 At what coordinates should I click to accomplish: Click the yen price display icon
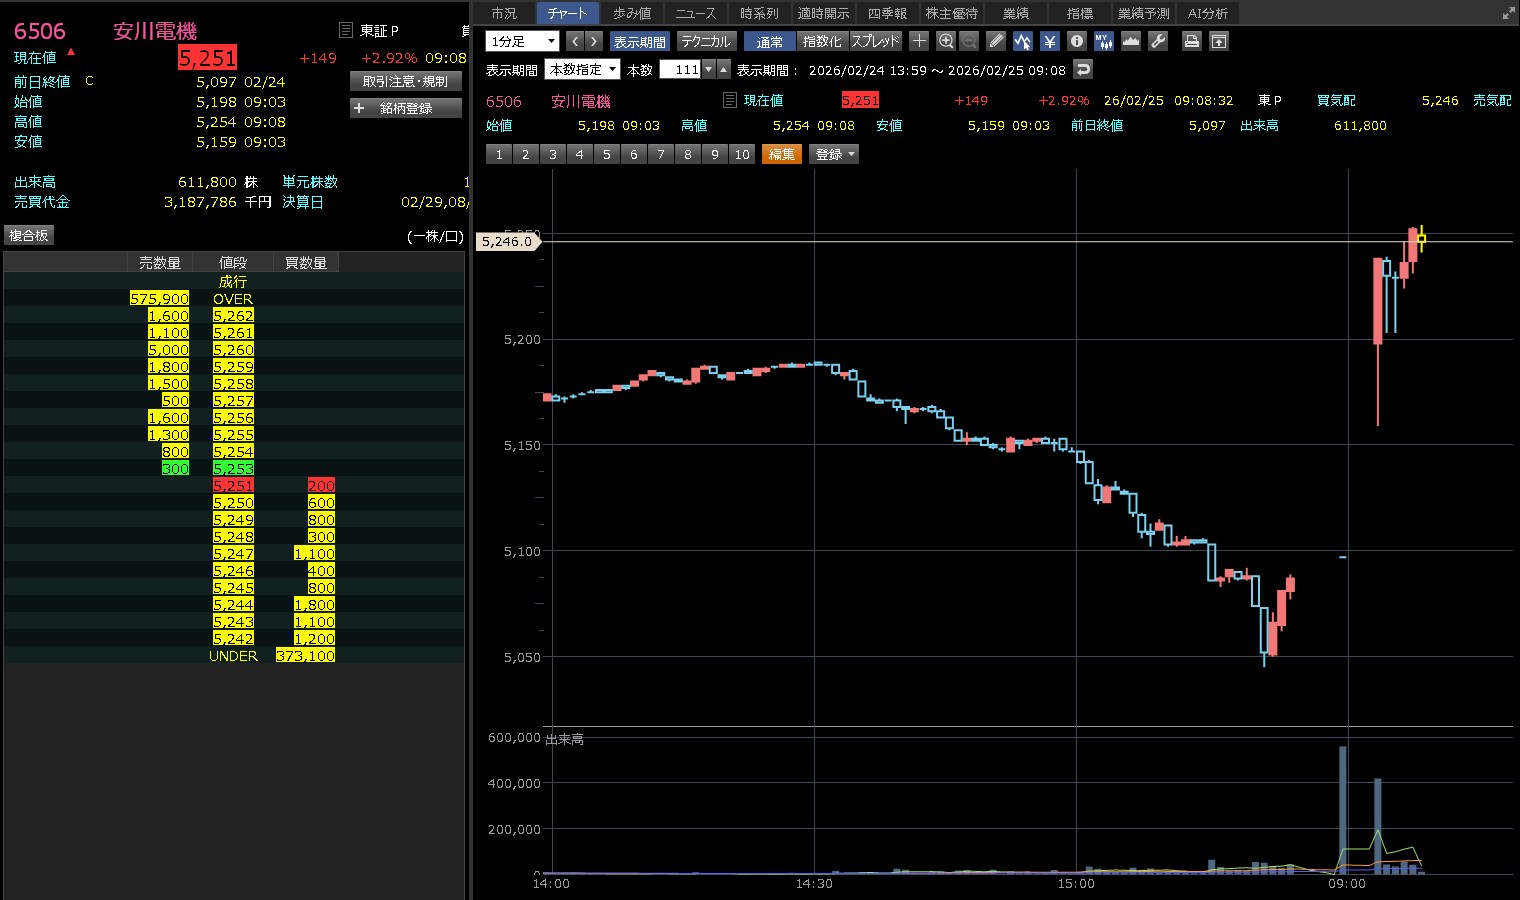pos(1049,41)
